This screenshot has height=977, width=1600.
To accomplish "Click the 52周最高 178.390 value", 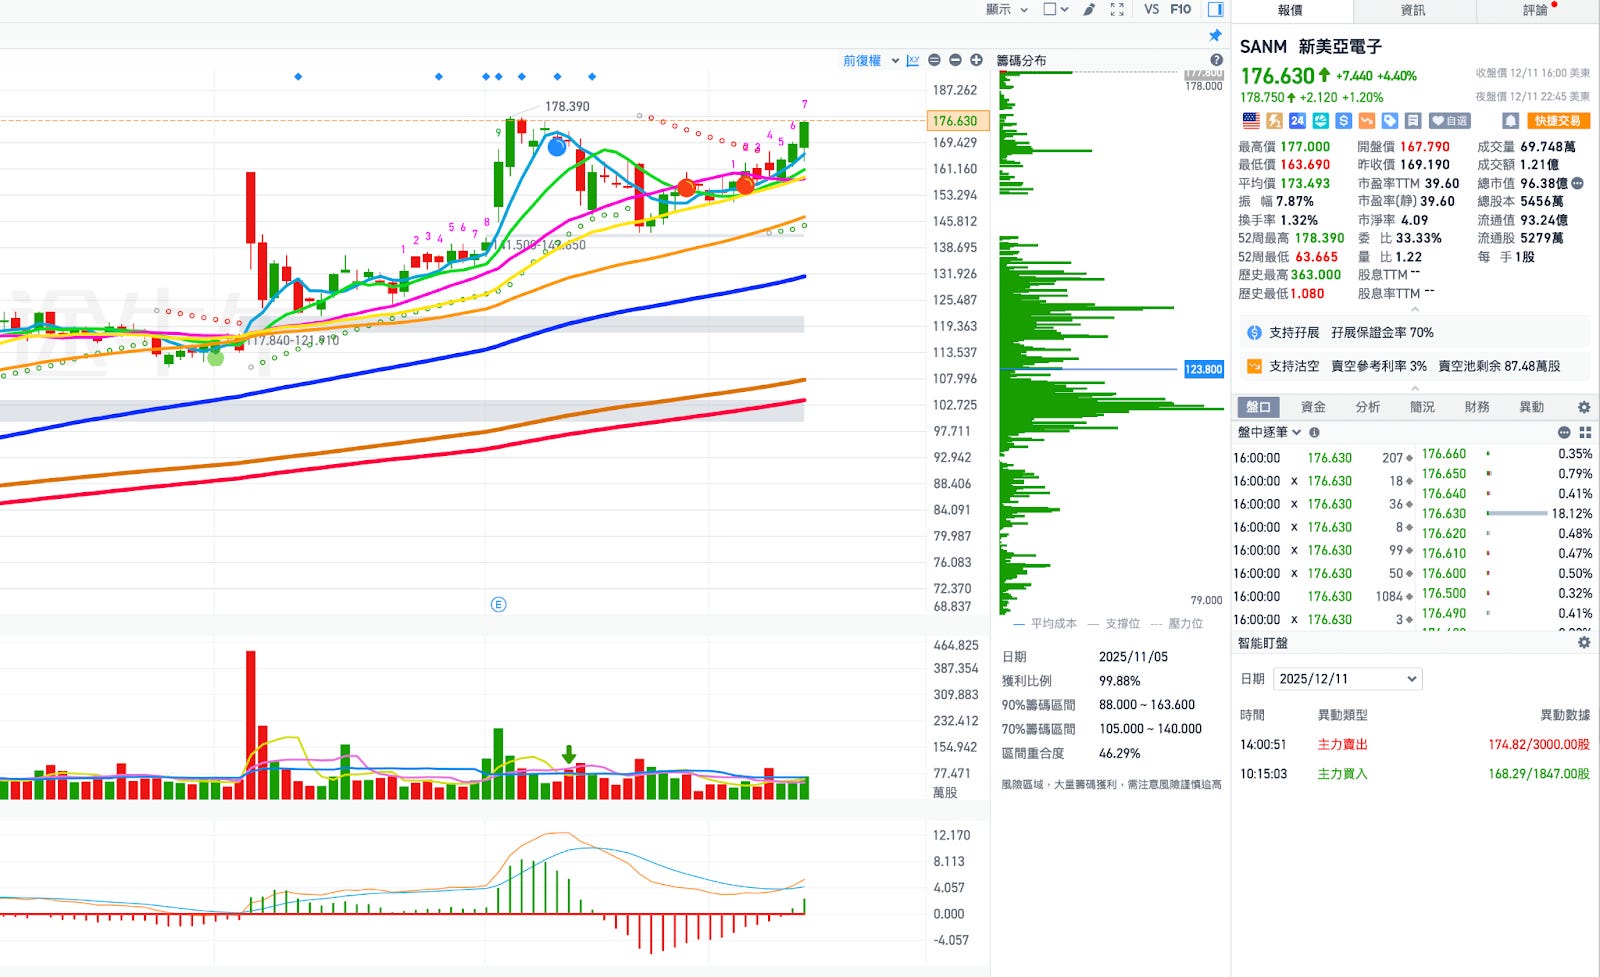I will coord(1319,238).
